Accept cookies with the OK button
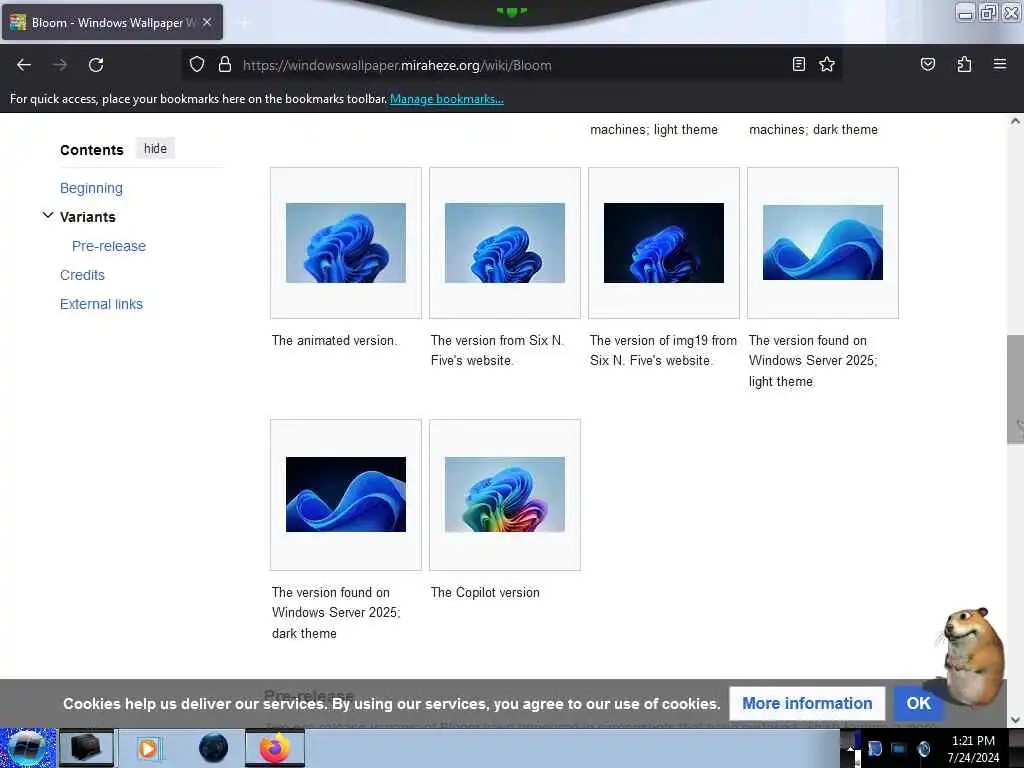1024x768 pixels. [x=918, y=703]
